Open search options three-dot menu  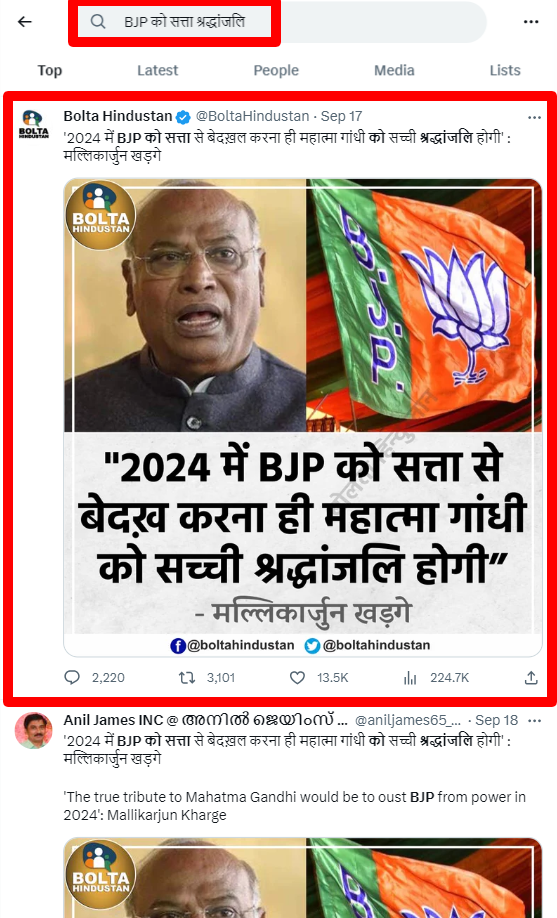[531, 22]
